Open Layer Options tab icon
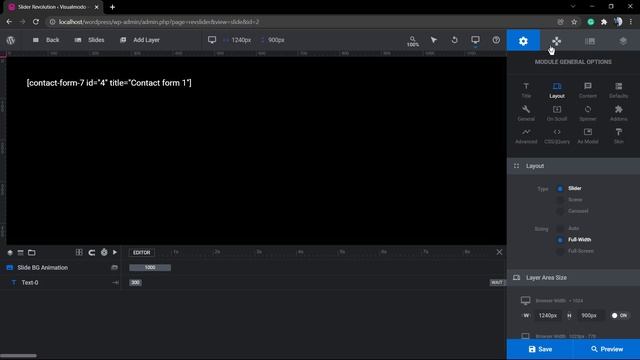This screenshot has height=360, width=640. tap(623, 41)
